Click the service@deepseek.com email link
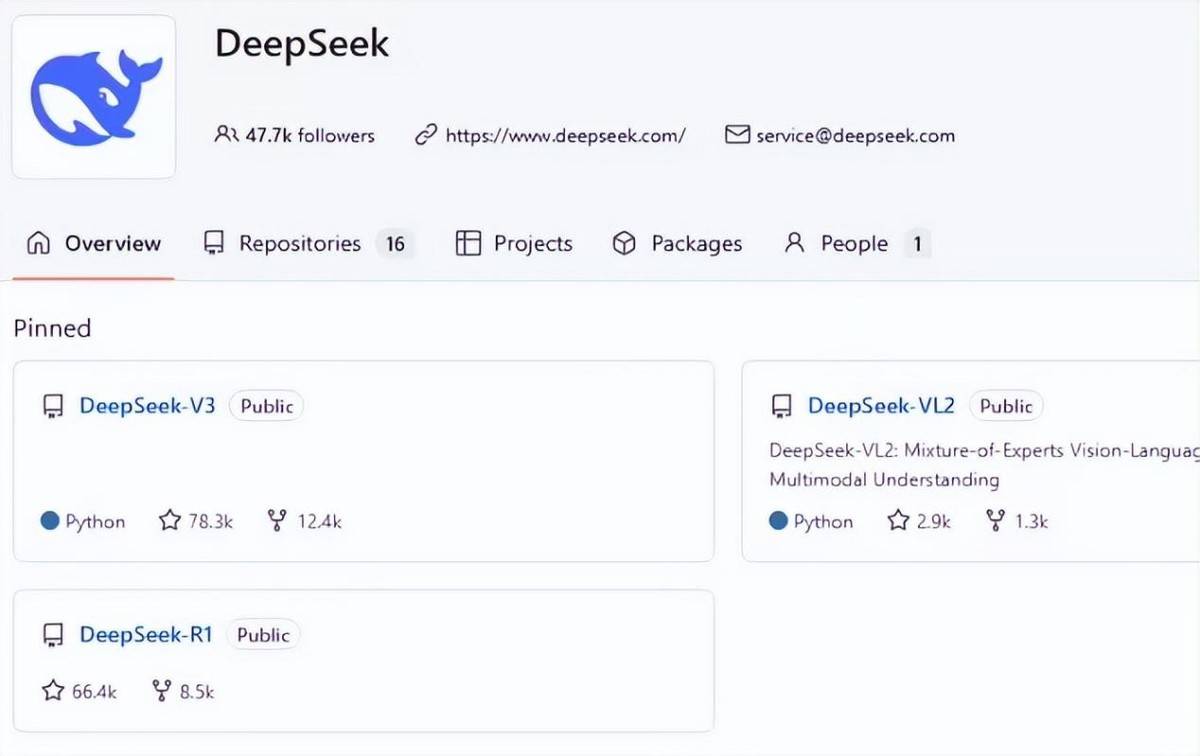This screenshot has width=1200, height=756. (855, 136)
